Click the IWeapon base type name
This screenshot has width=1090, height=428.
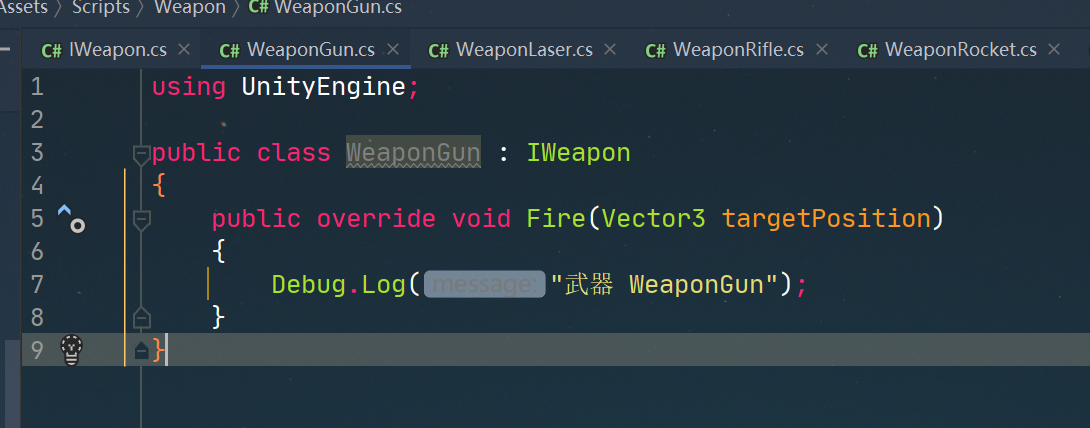tap(578, 152)
